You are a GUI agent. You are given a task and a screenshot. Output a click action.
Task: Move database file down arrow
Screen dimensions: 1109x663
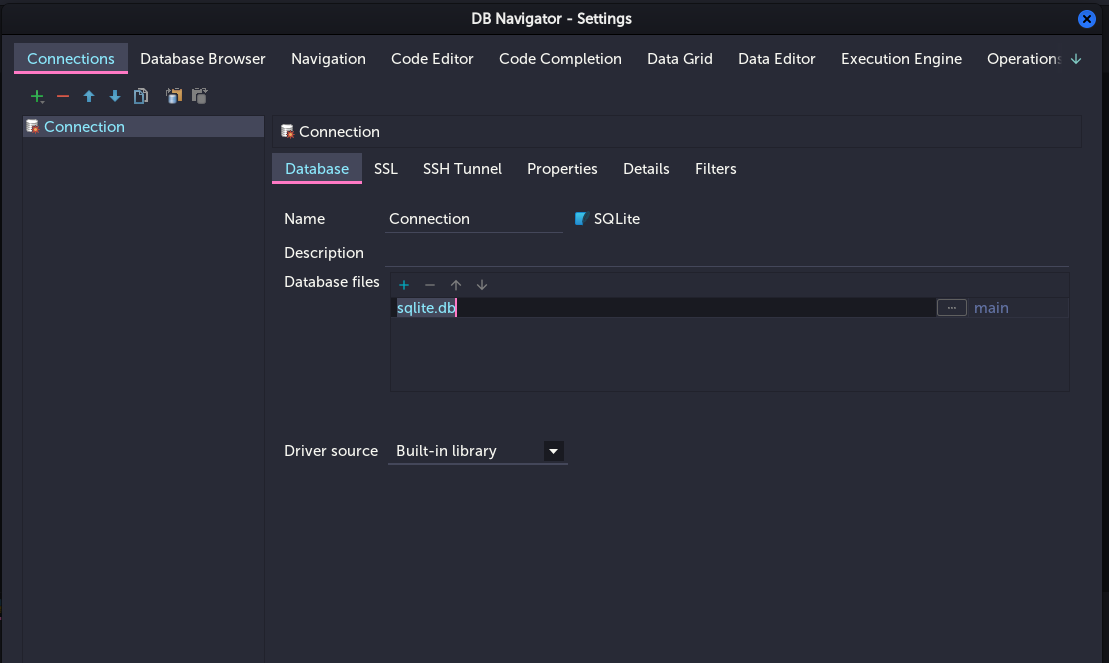tap(482, 285)
